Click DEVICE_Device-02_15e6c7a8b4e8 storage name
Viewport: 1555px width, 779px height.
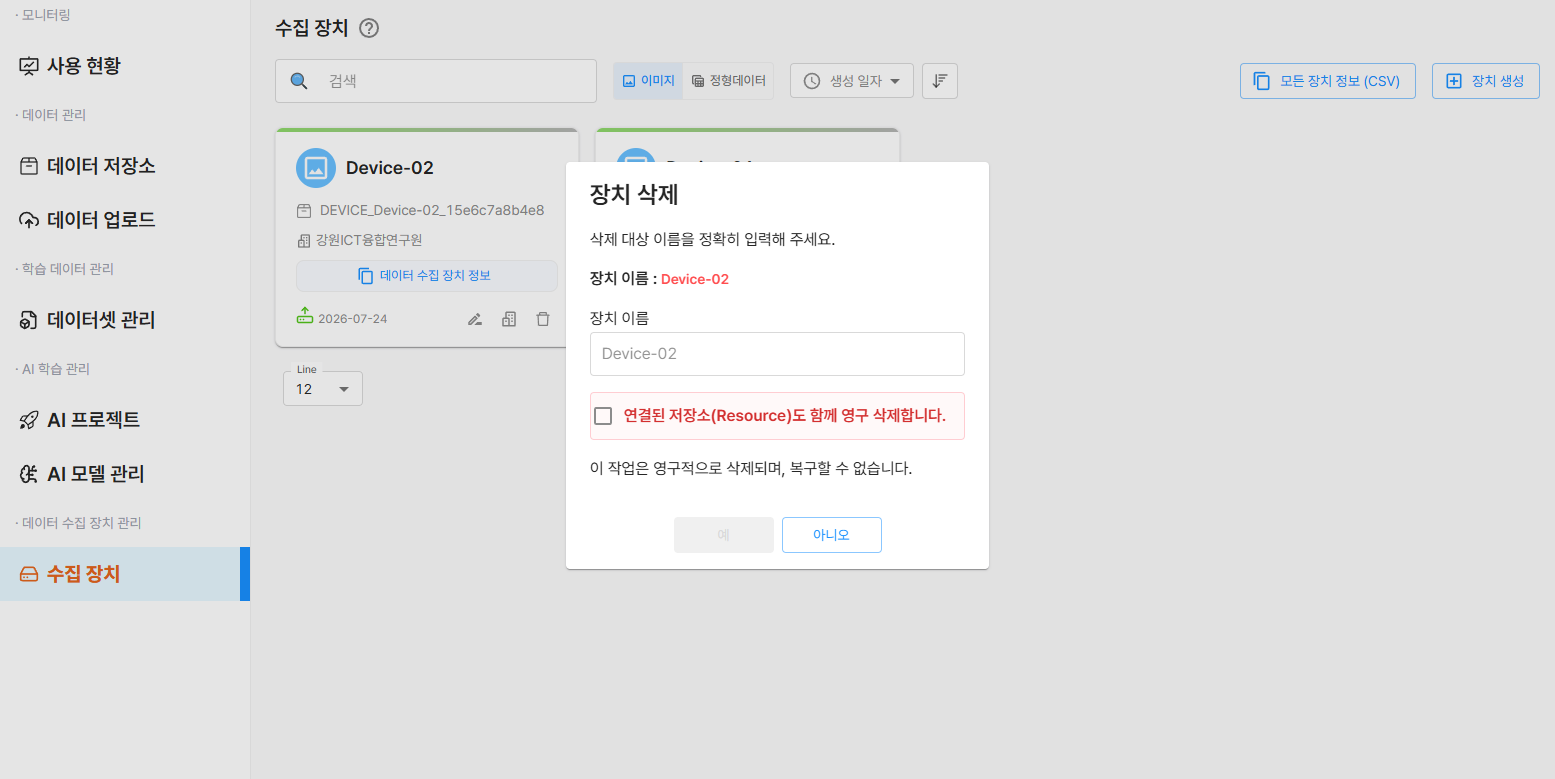pos(432,210)
